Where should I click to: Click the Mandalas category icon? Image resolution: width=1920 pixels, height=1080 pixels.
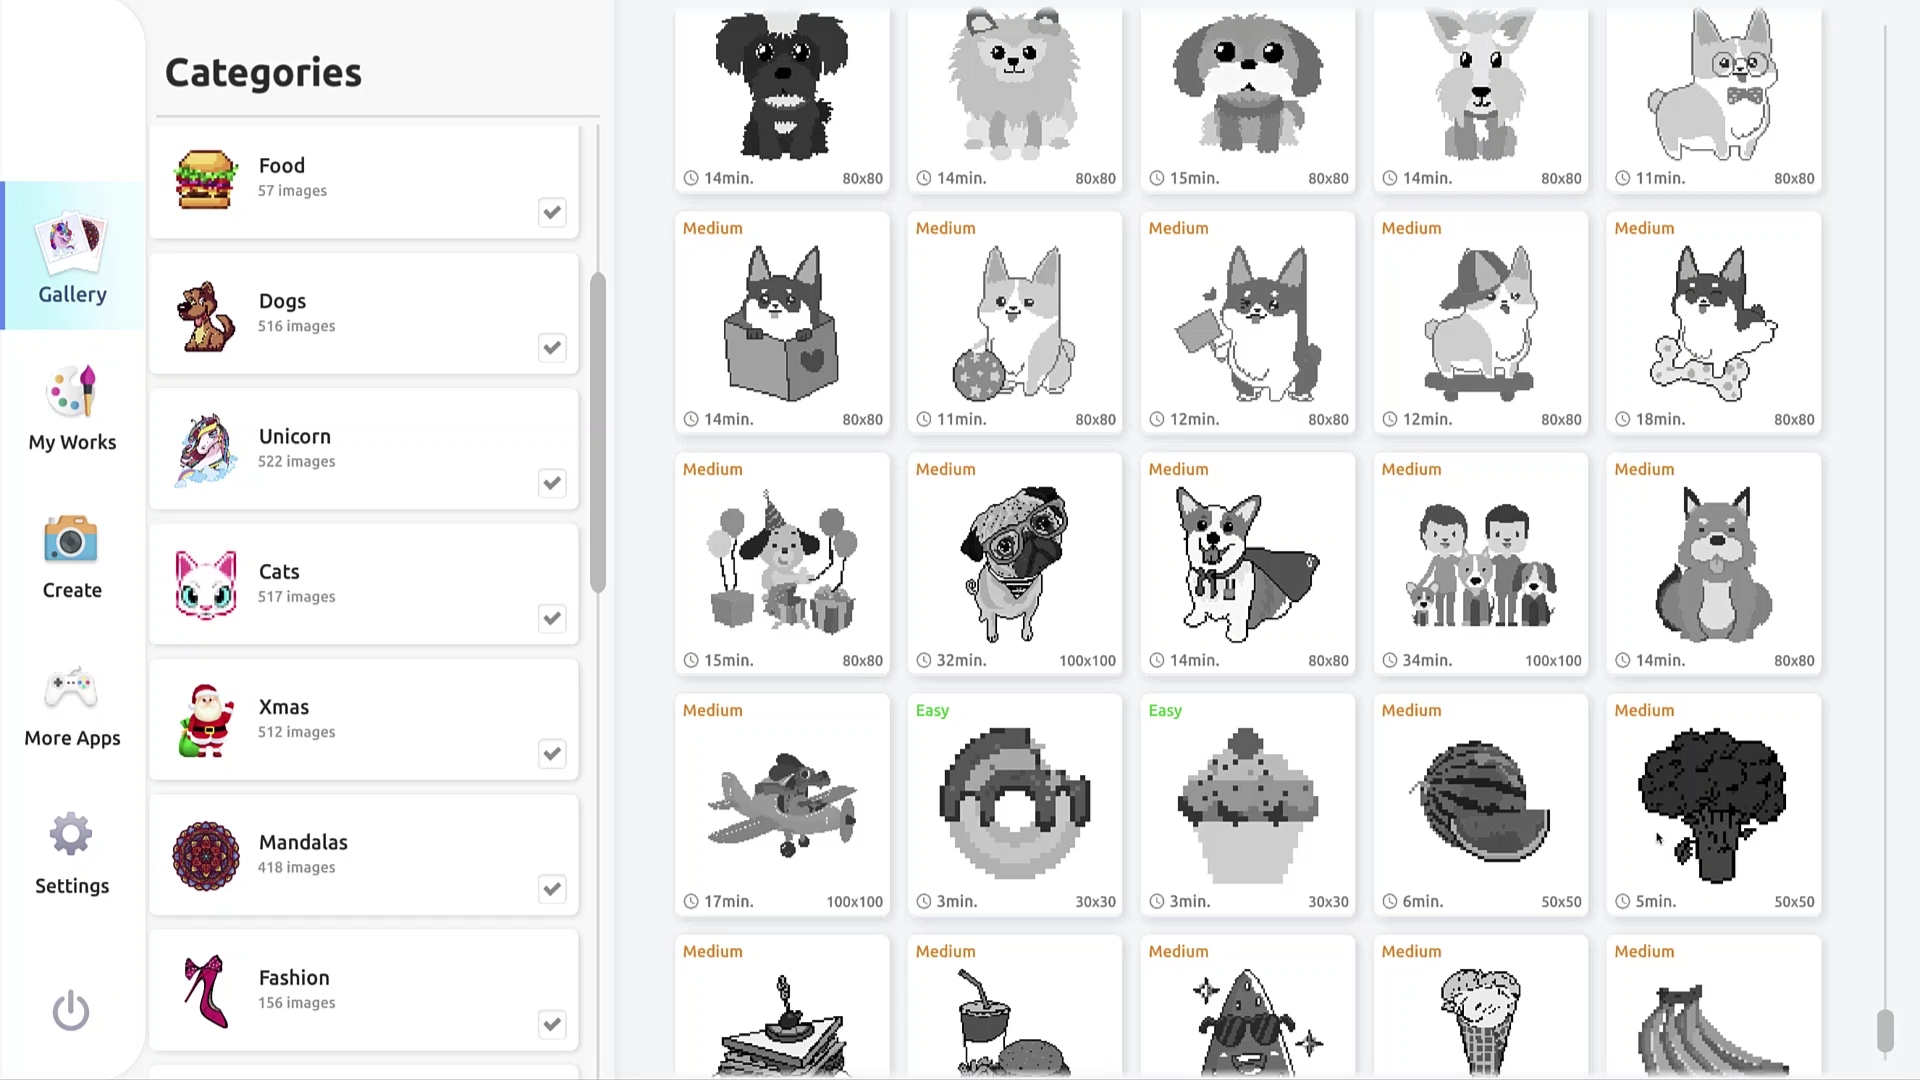(205, 856)
